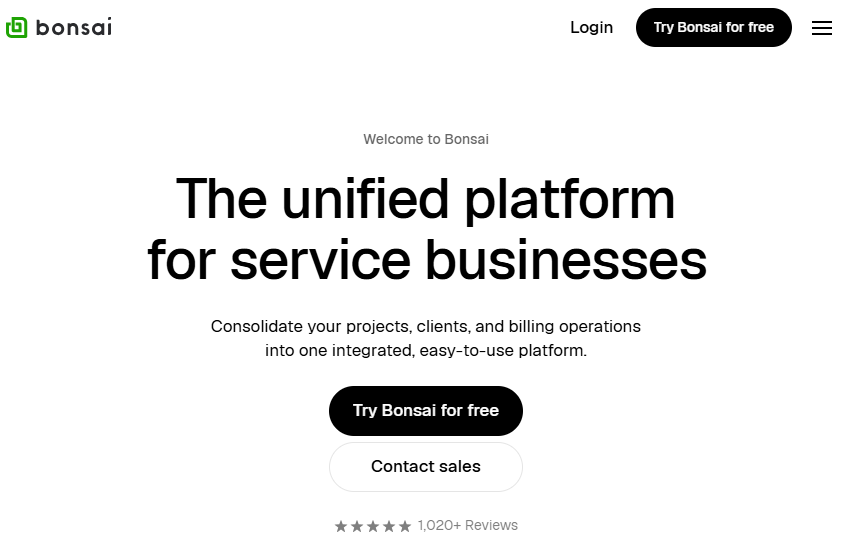Click the phrase "into one integrated"
Viewport: 844px width, 548px height.
(339, 351)
